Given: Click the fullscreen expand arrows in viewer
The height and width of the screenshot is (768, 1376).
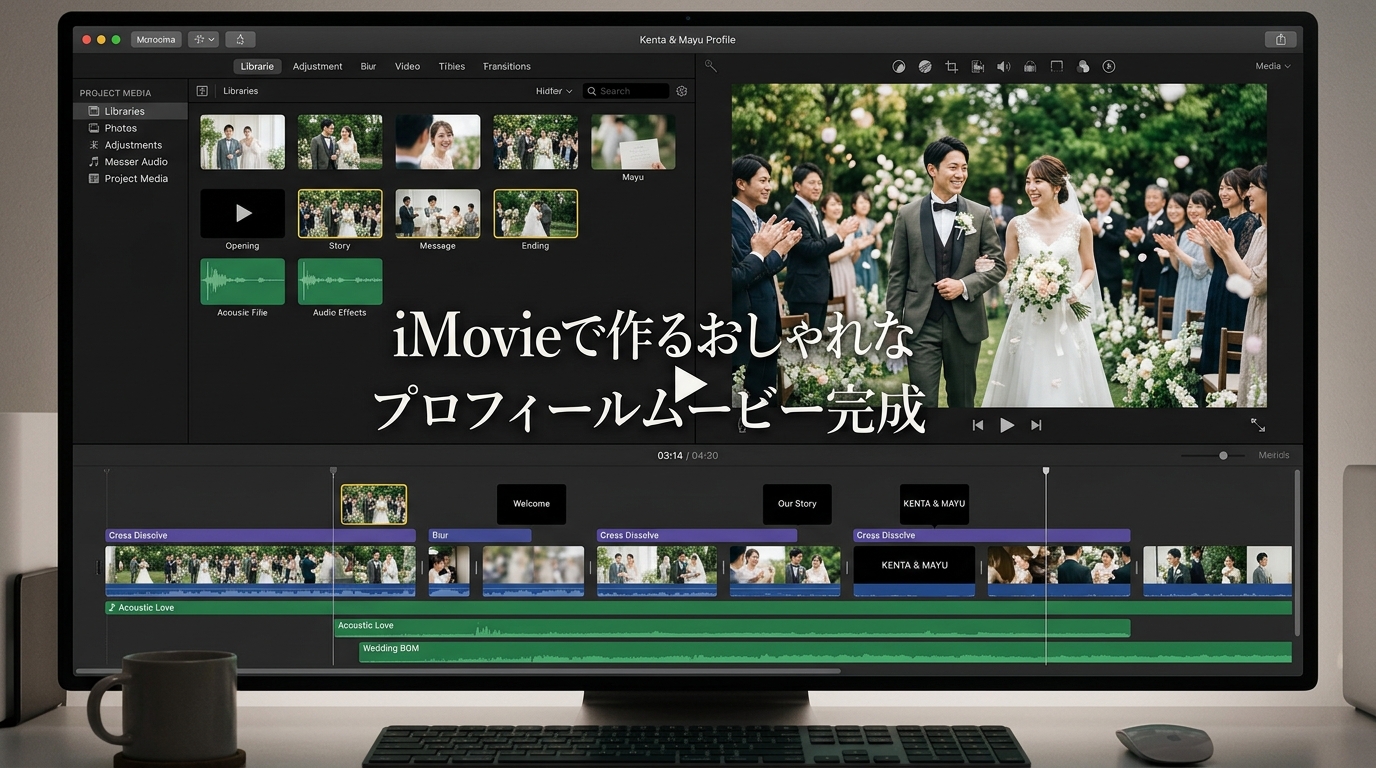Looking at the screenshot, I should click(1258, 425).
